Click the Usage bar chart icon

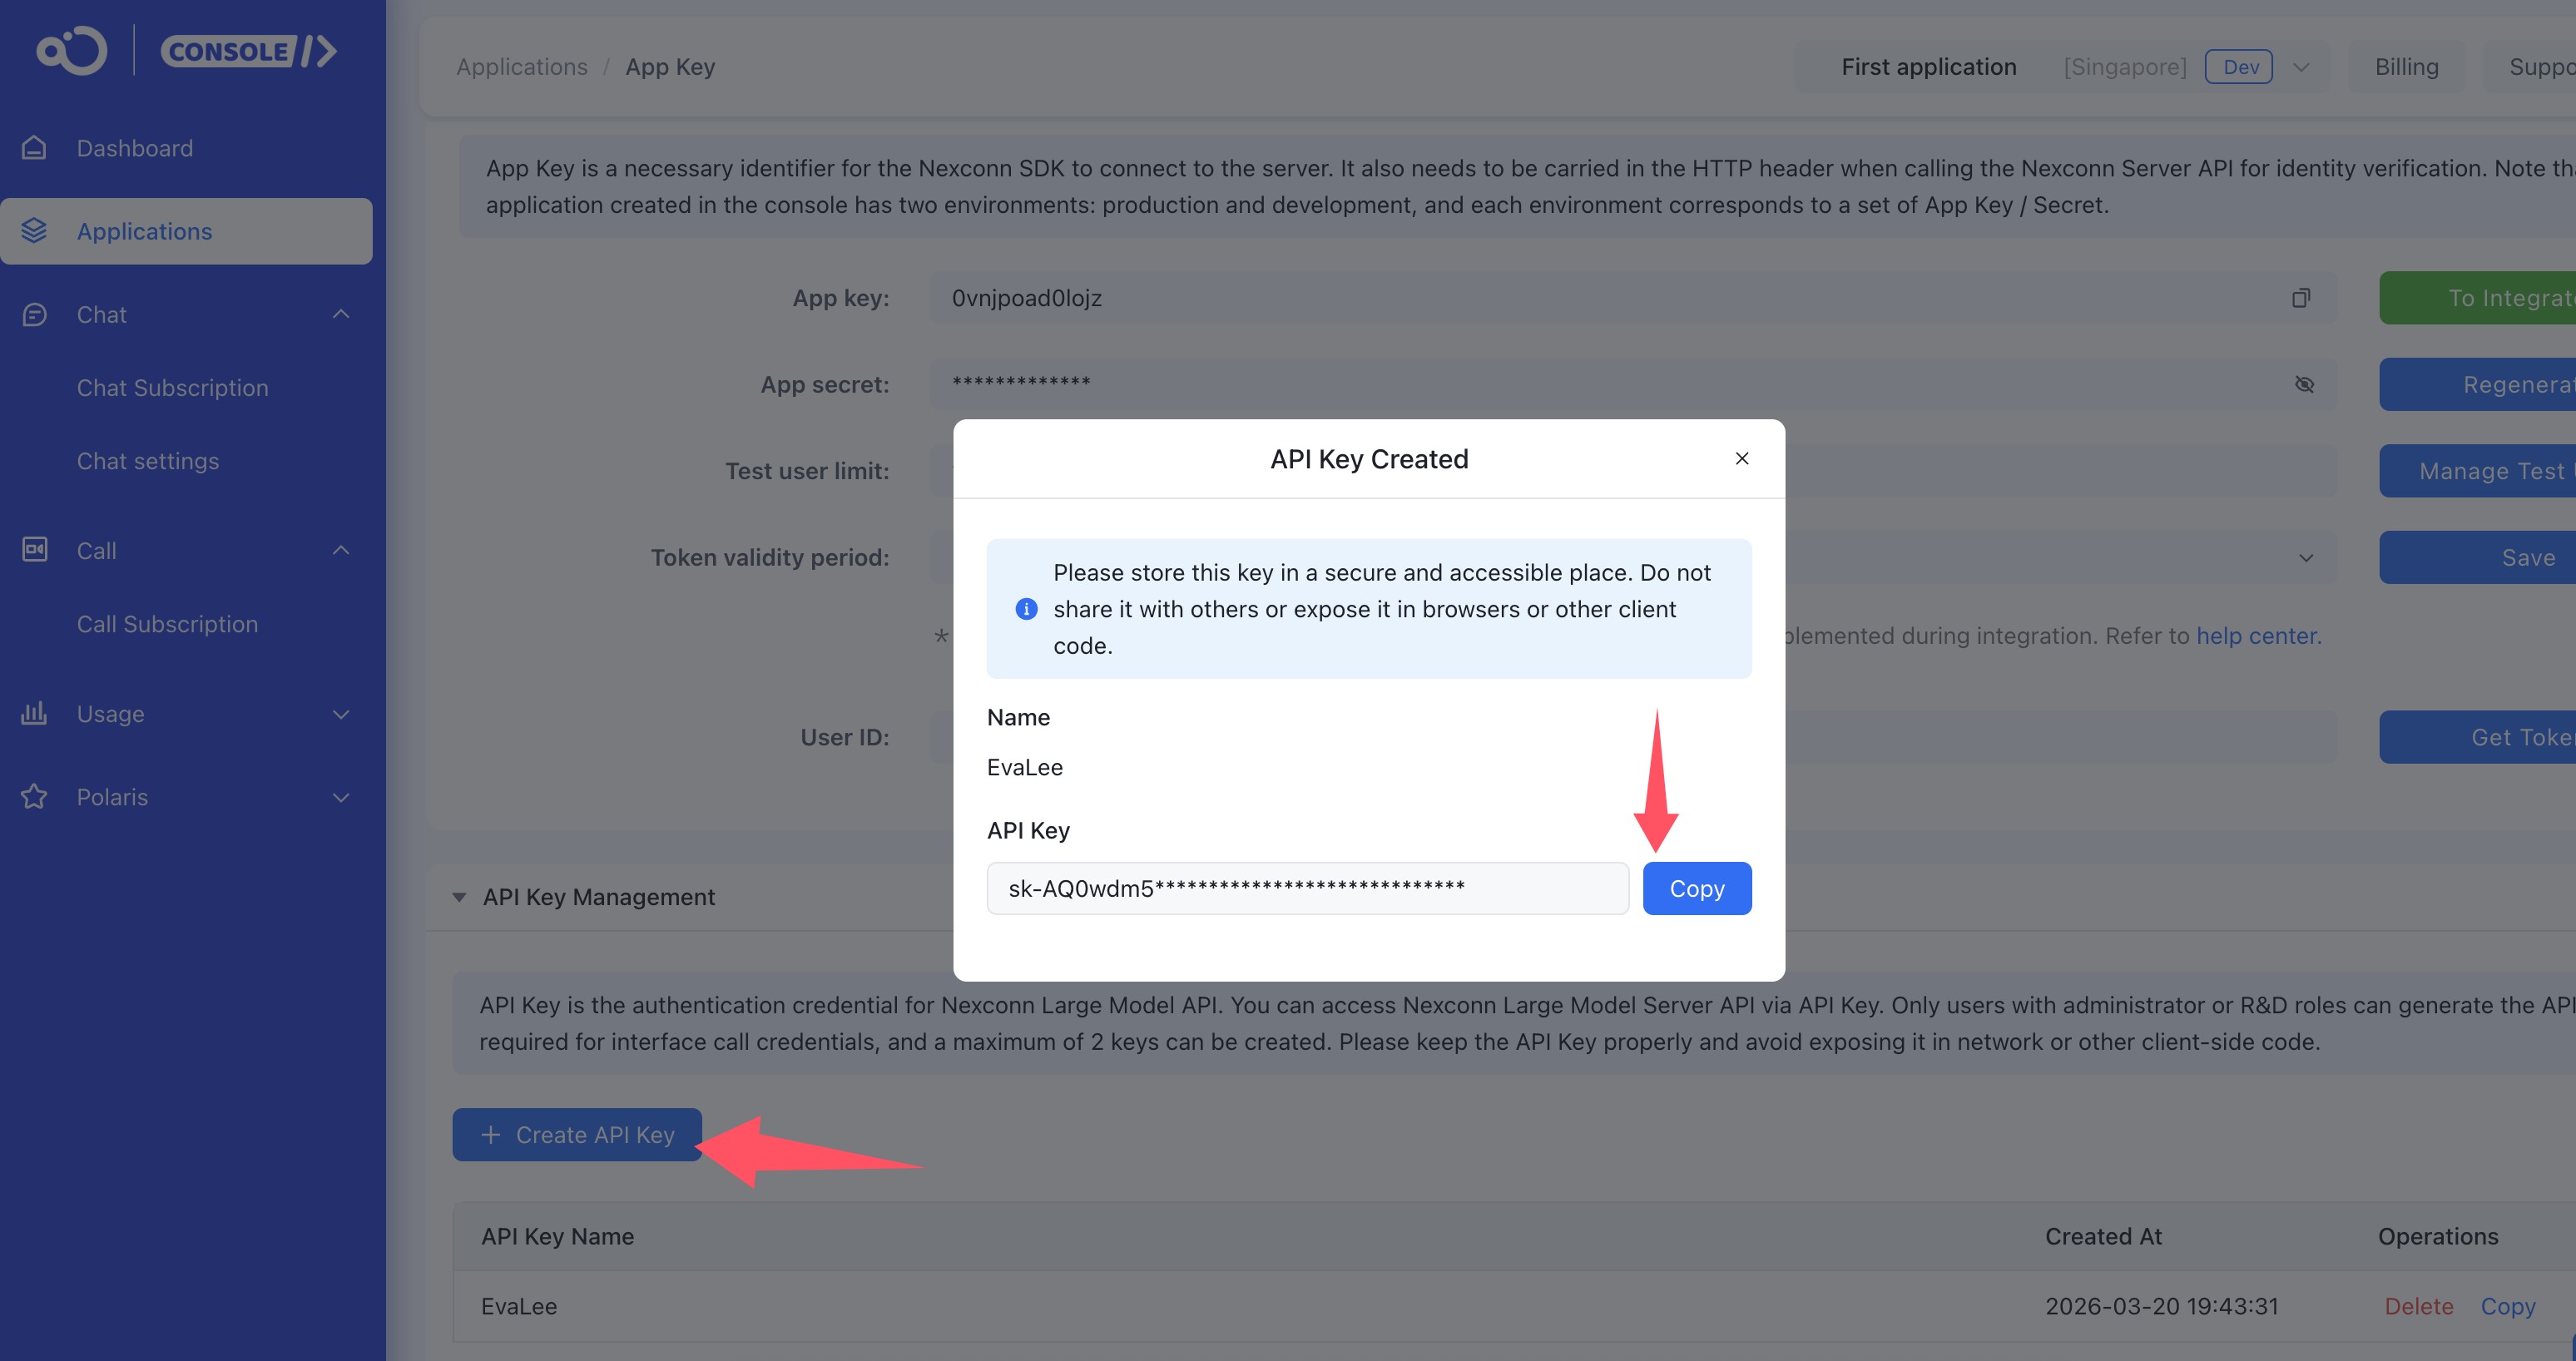tap(34, 714)
